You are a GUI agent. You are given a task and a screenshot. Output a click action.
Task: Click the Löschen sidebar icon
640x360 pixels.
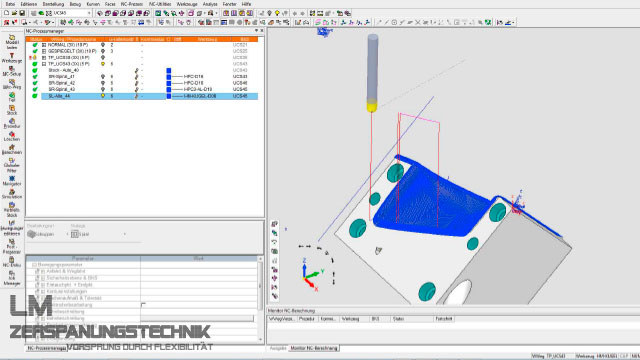click(12, 136)
